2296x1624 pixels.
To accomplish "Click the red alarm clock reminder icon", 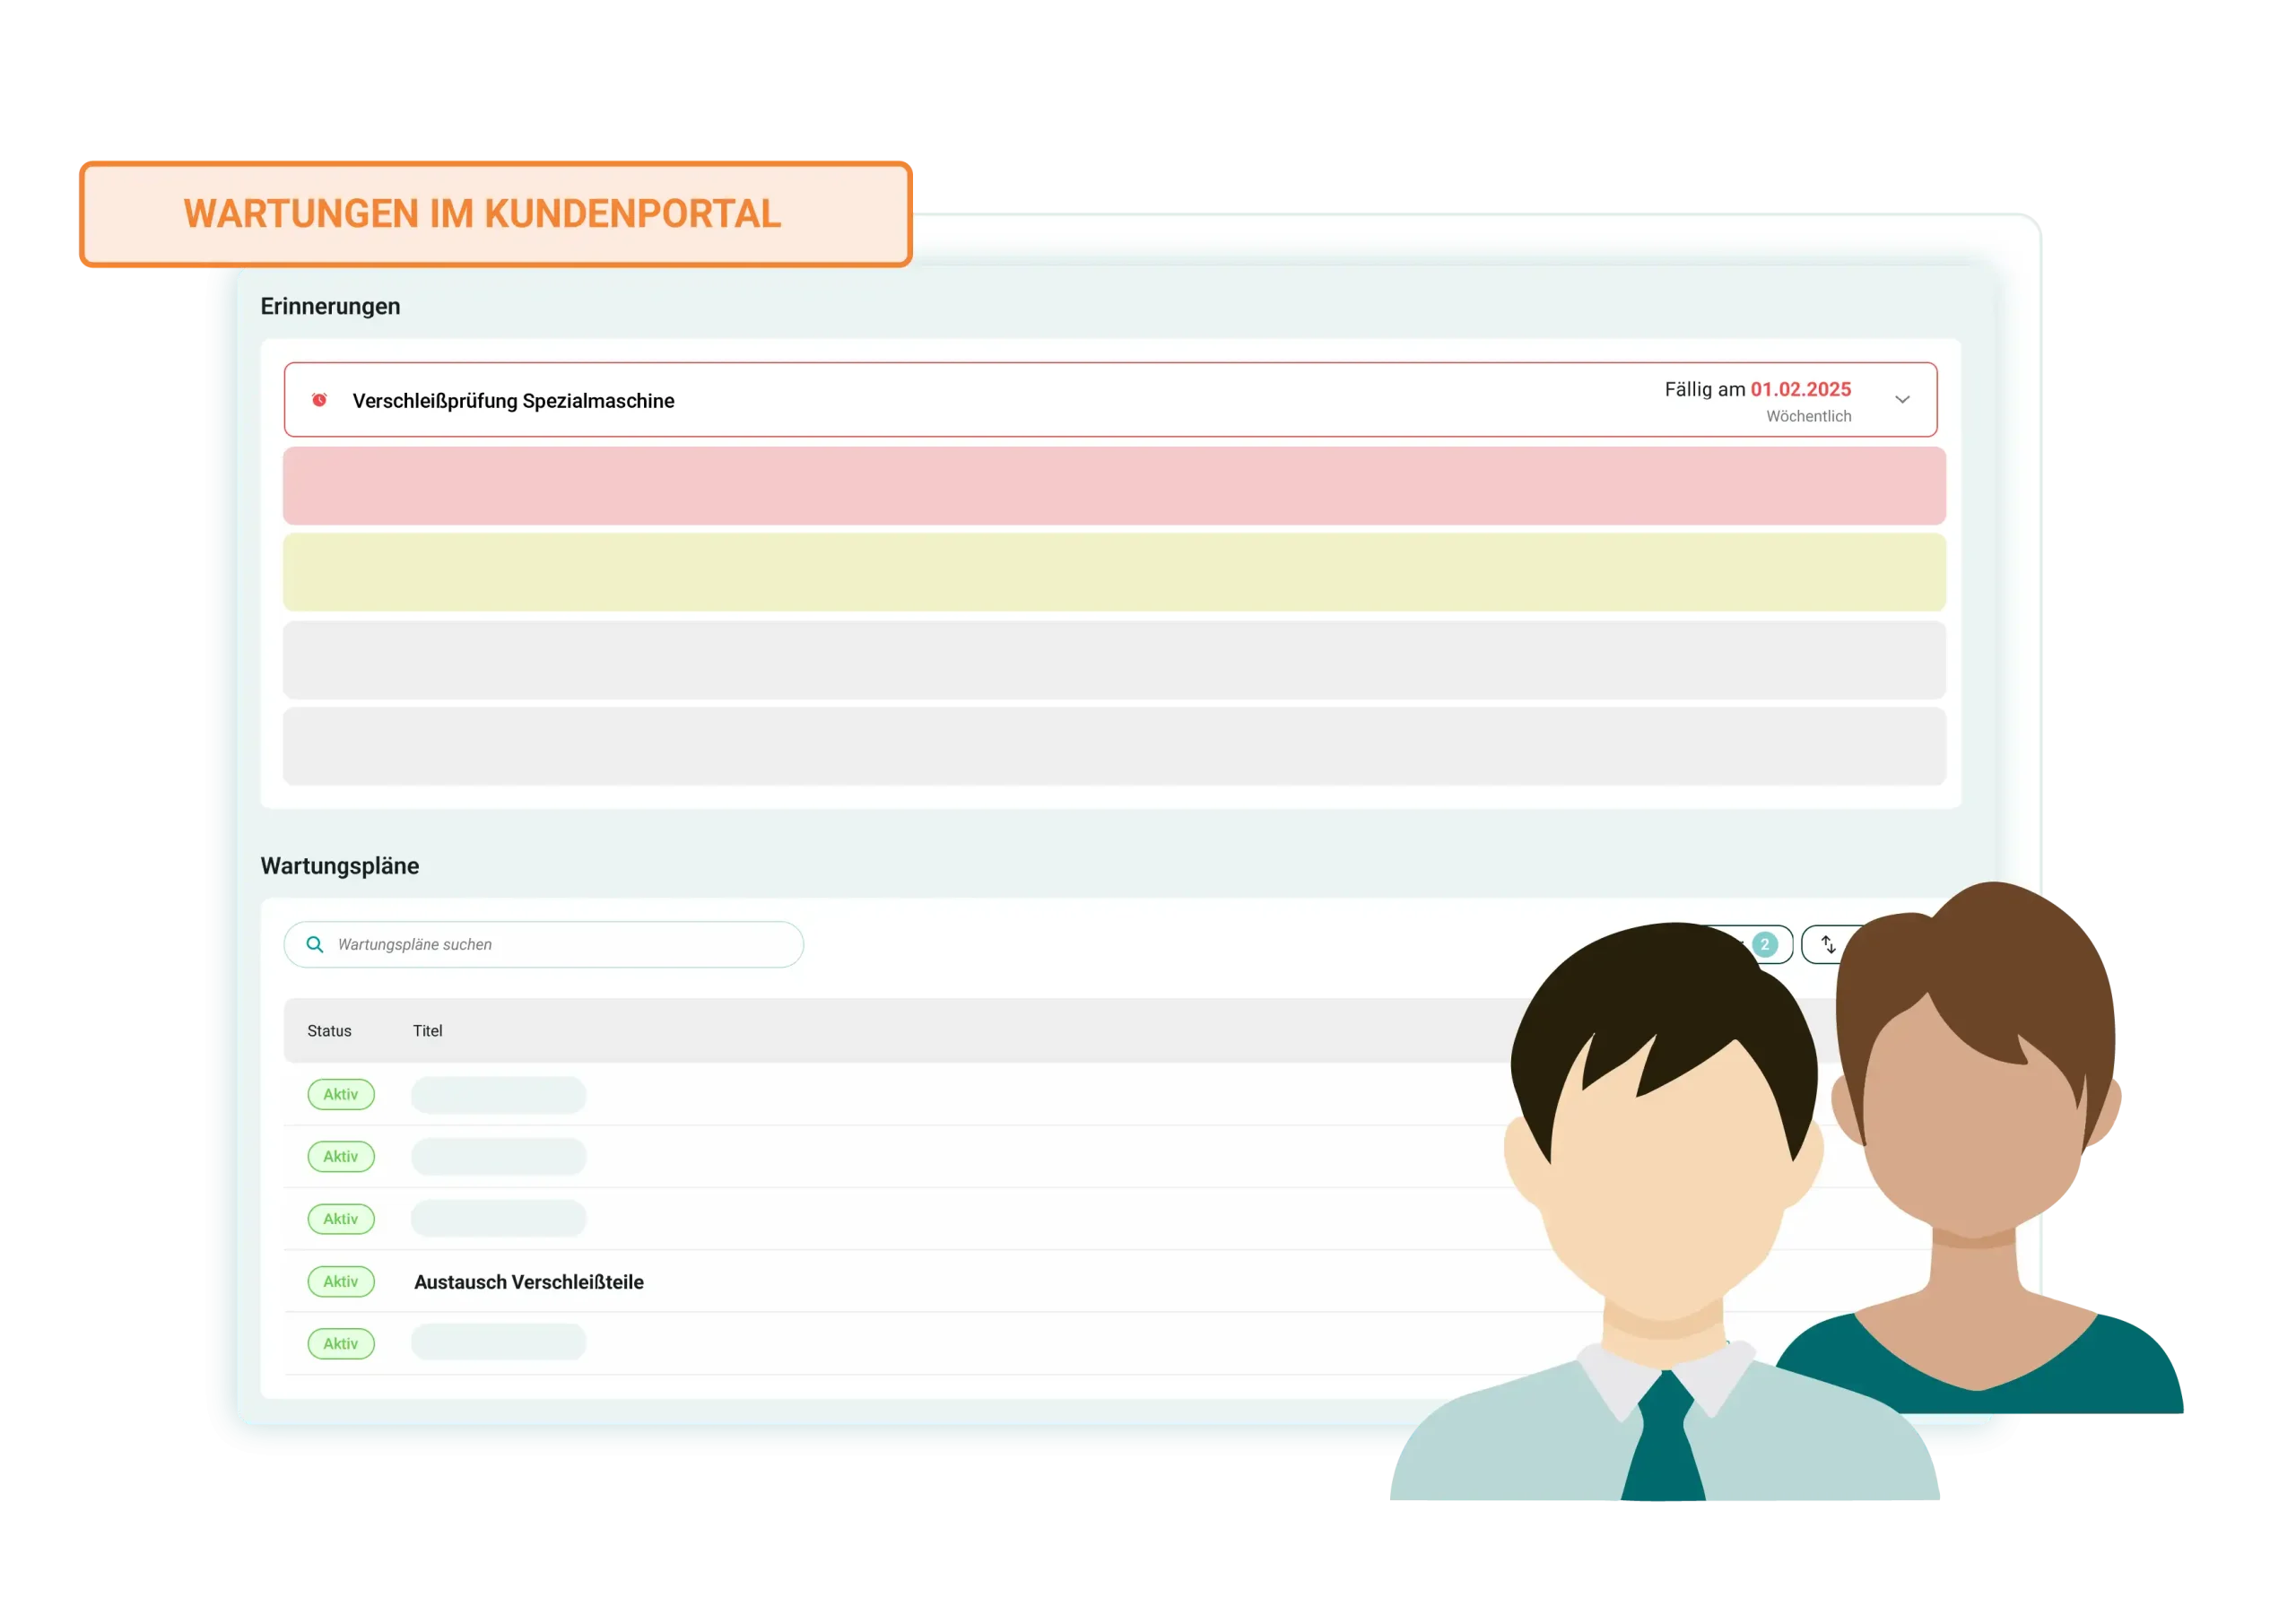I will (319, 400).
